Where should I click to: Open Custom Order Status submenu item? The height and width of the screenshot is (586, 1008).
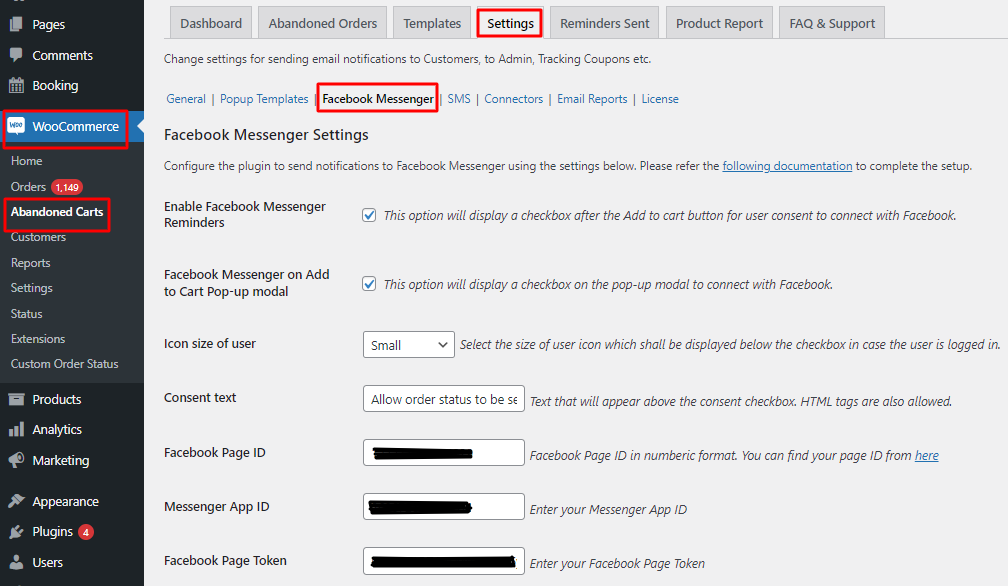(x=64, y=364)
